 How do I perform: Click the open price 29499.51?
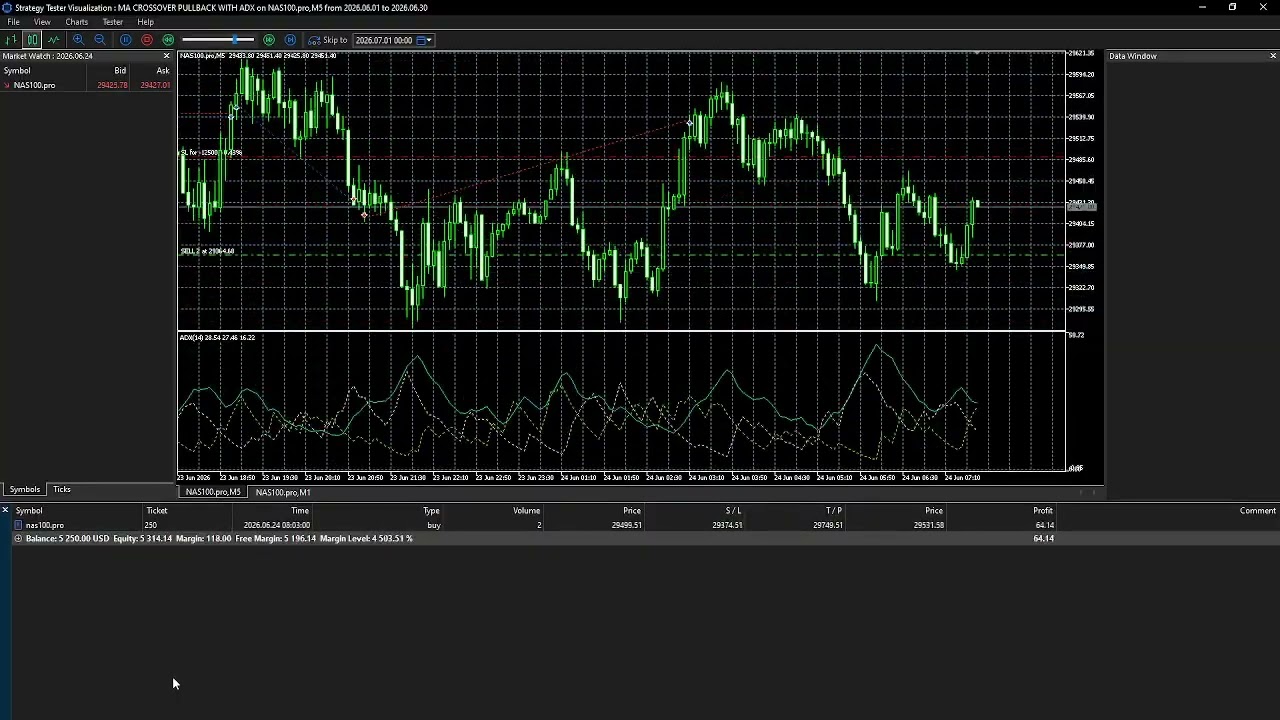pyautogui.click(x=626, y=525)
